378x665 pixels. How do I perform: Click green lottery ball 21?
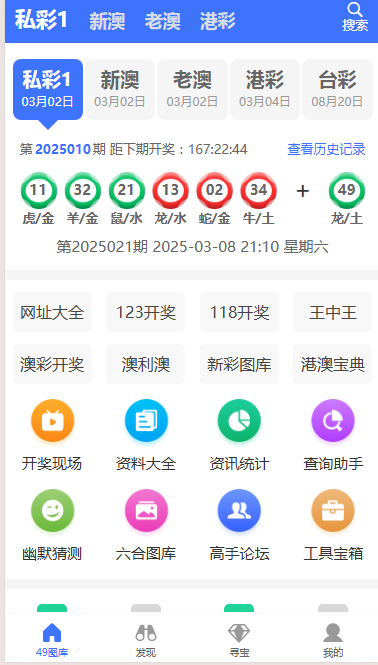point(126,190)
